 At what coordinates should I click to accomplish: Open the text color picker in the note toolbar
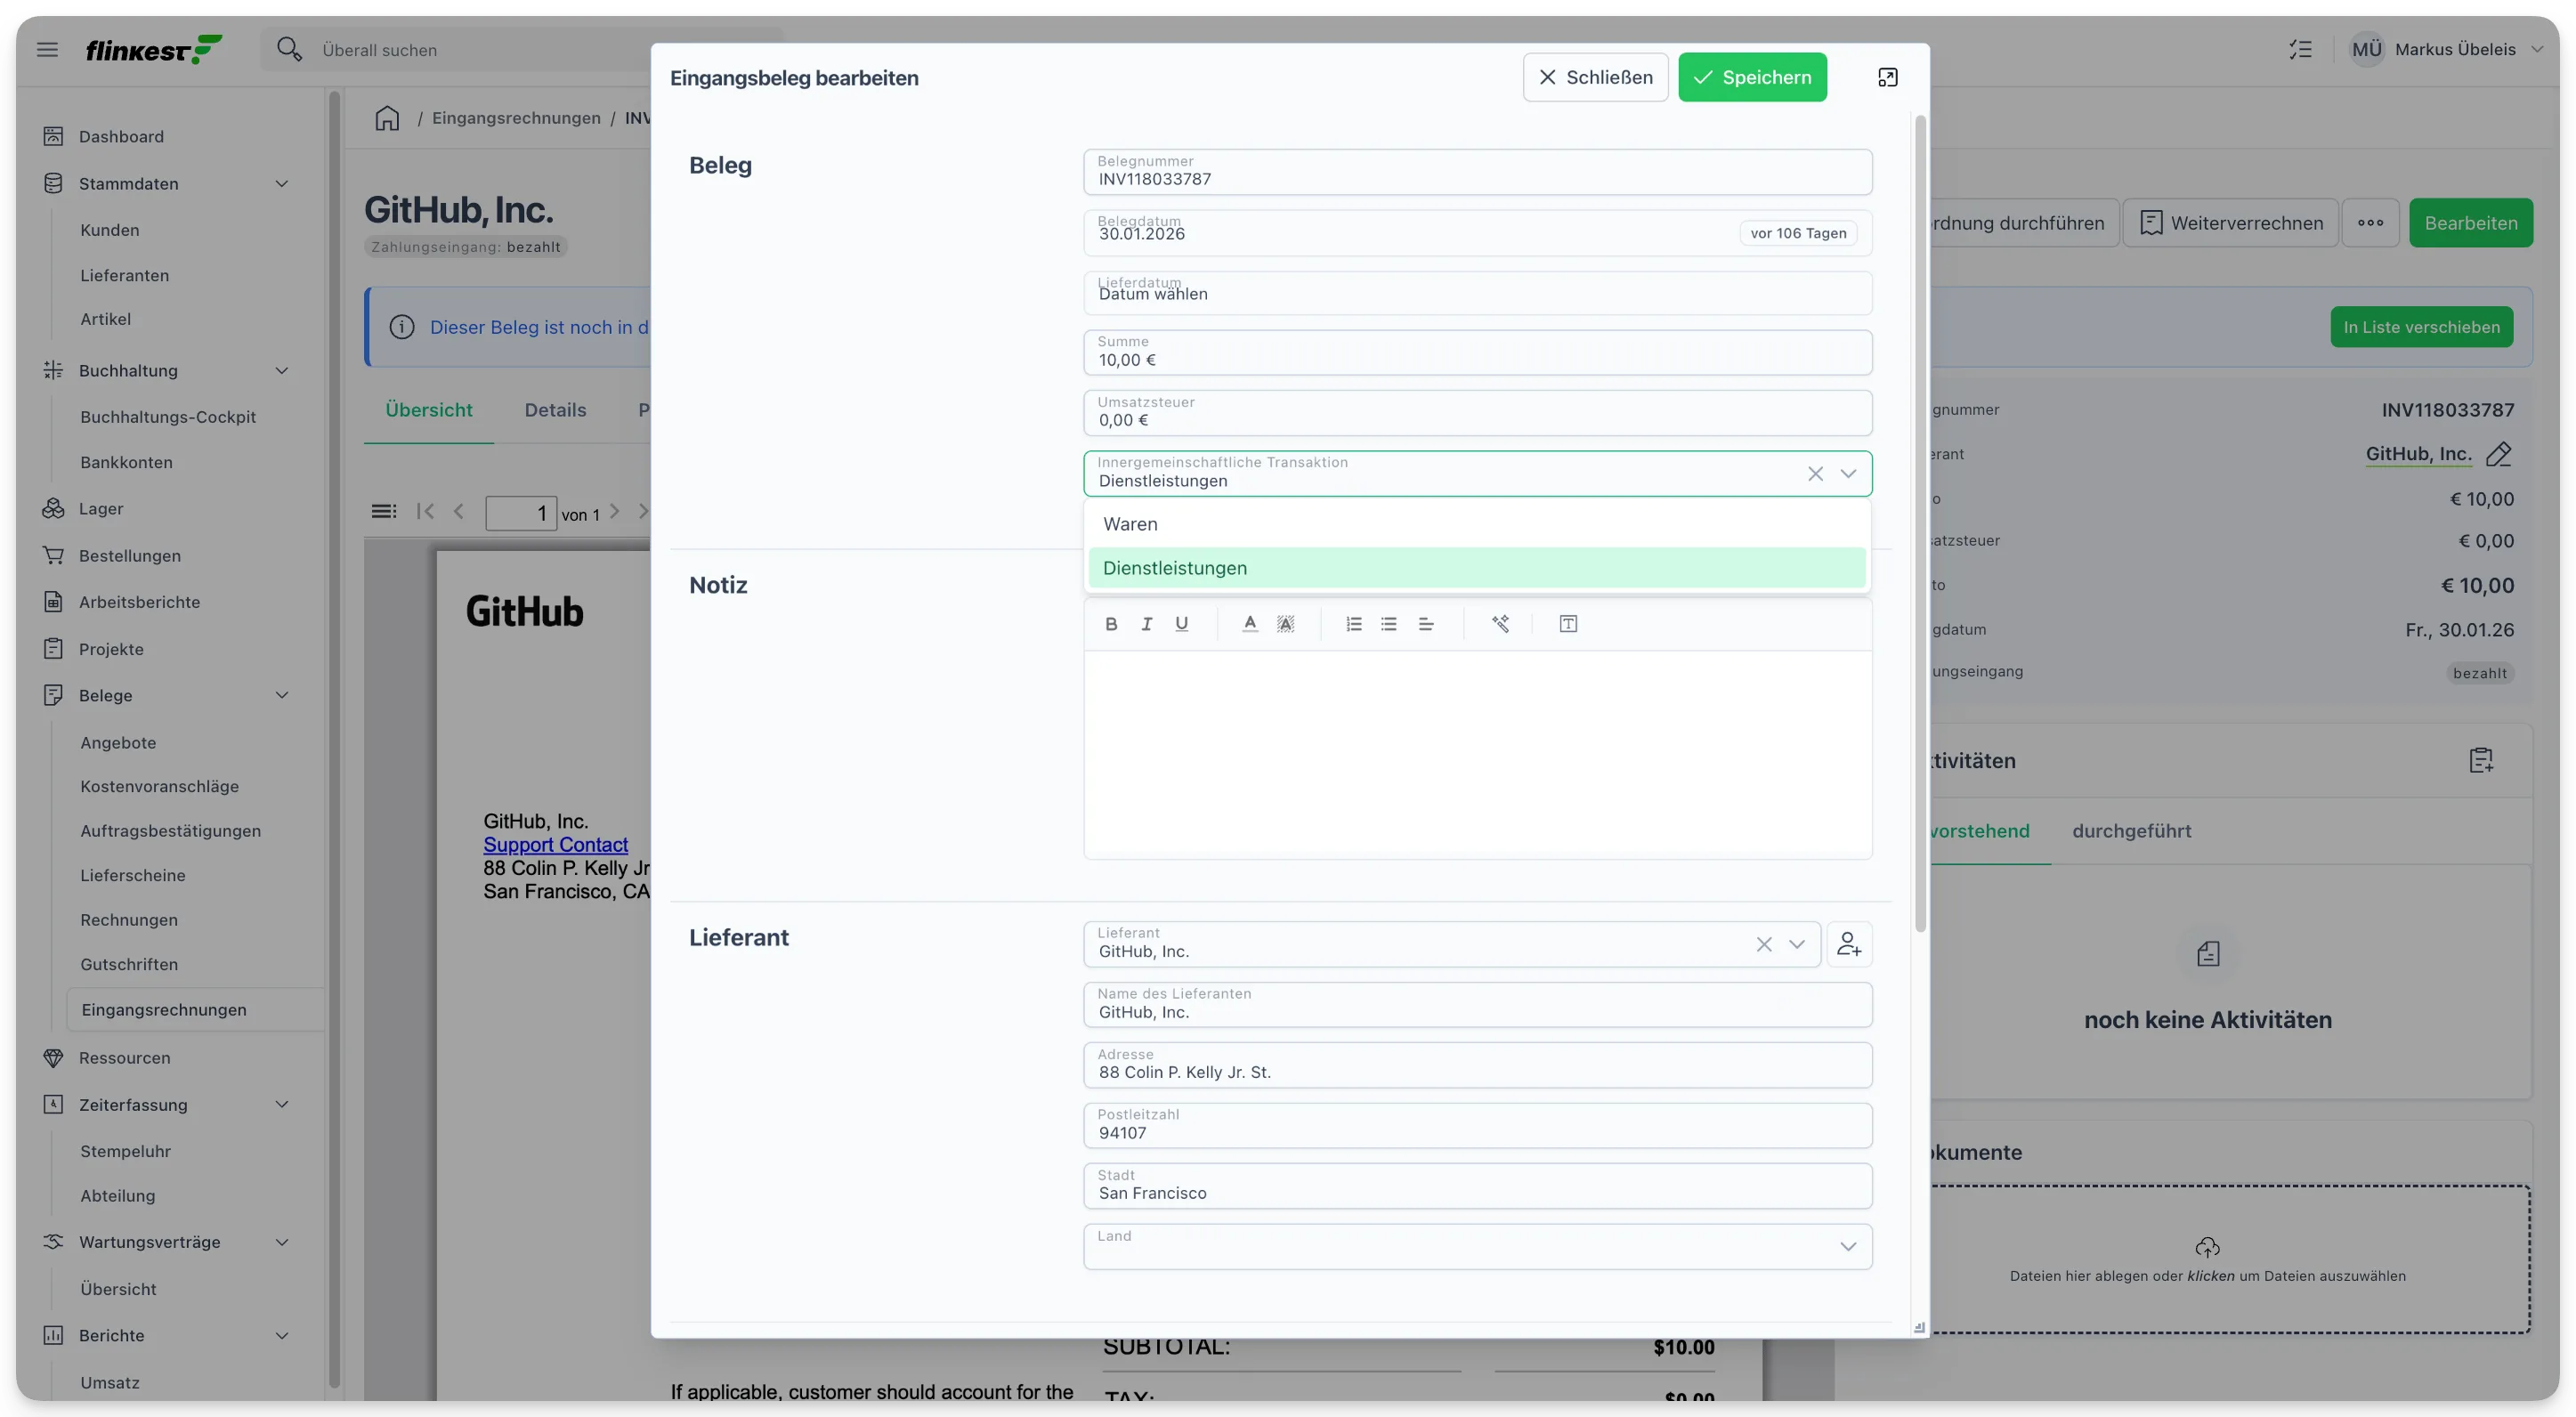(1249, 624)
